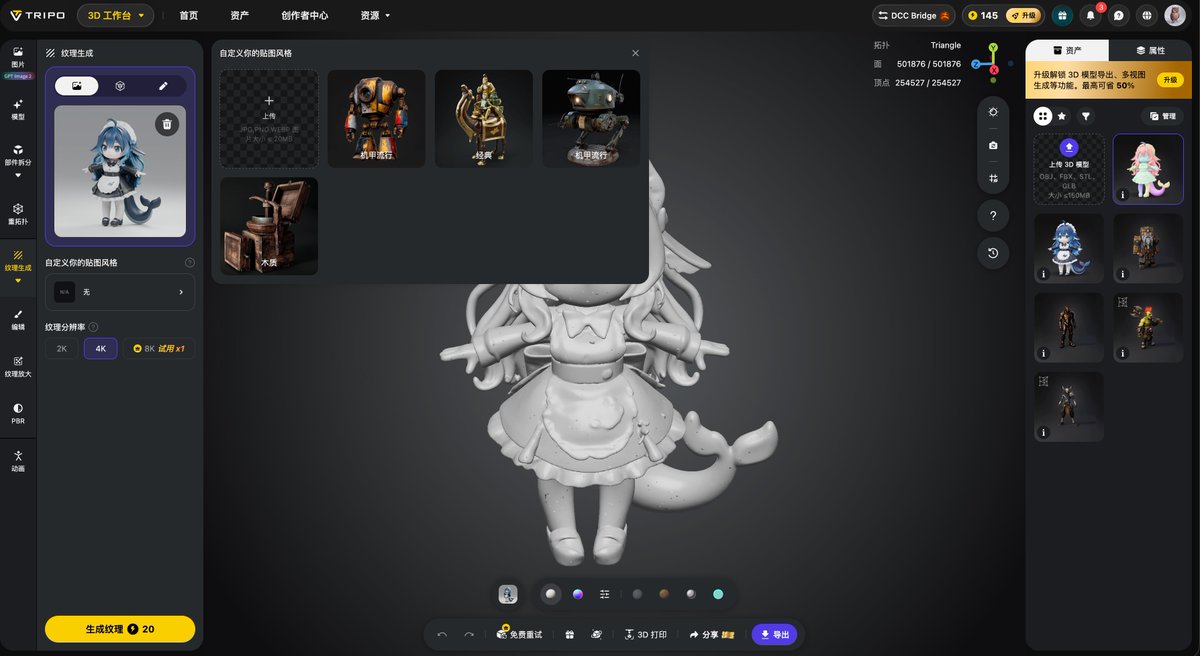Delete the reference image with trash icon
Screen dimensions: 1200x656
coord(167,124)
